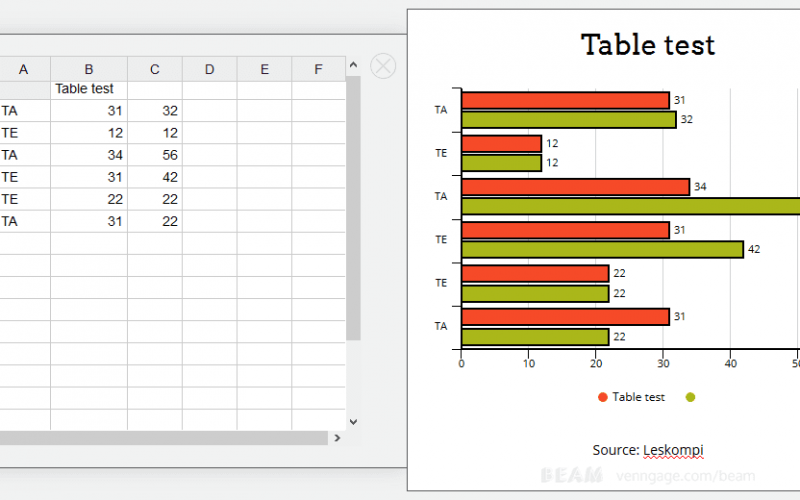Click the green bar labeled 42
The width and height of the screenshot is (800, 500).
[x=602, y=249]
